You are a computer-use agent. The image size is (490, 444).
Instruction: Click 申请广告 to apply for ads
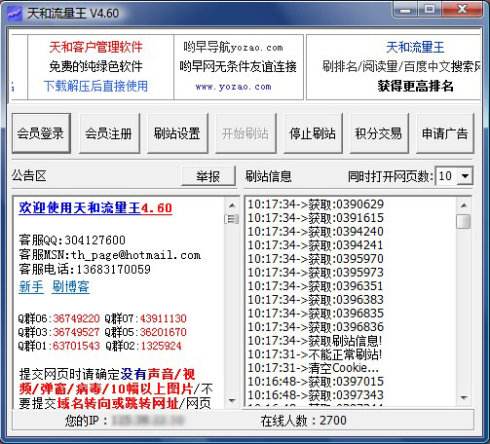tap(445, 133)
